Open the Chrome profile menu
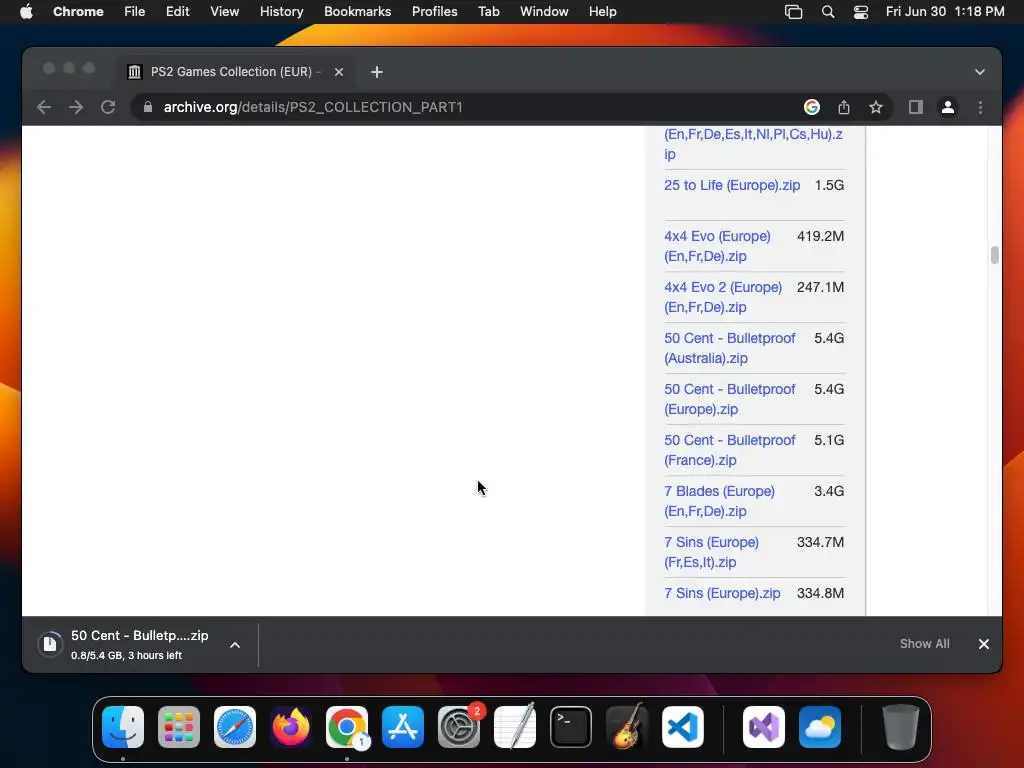1024x768 pixels. (x=948, y=107)
